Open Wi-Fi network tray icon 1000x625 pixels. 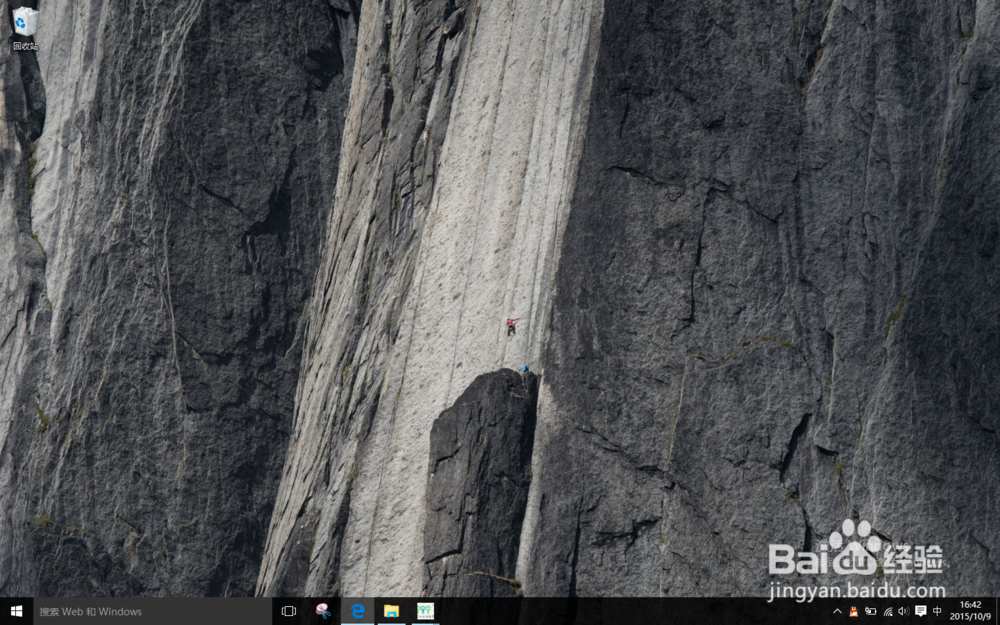888,612
